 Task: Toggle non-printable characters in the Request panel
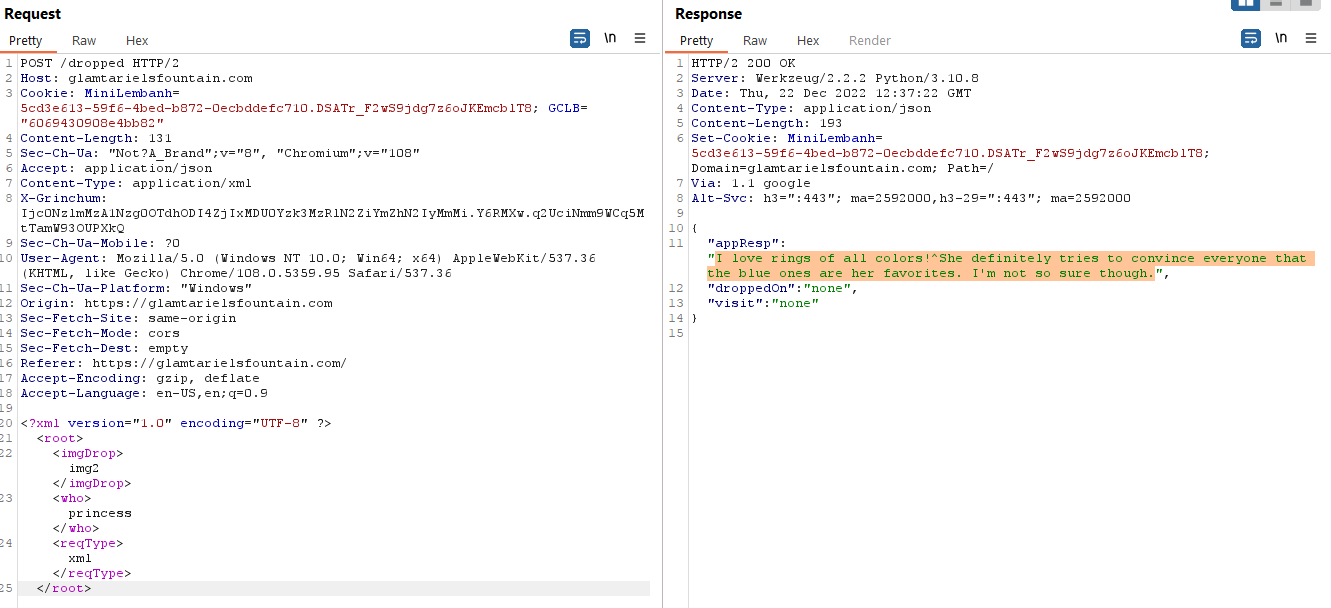pyautogui.click(x=610, y=39)
